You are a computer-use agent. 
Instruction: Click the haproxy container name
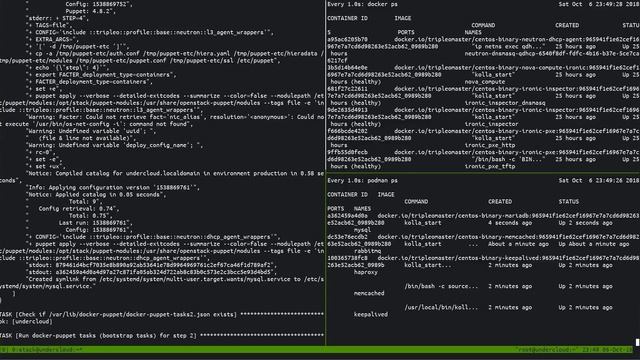click(x=366, y=272)
